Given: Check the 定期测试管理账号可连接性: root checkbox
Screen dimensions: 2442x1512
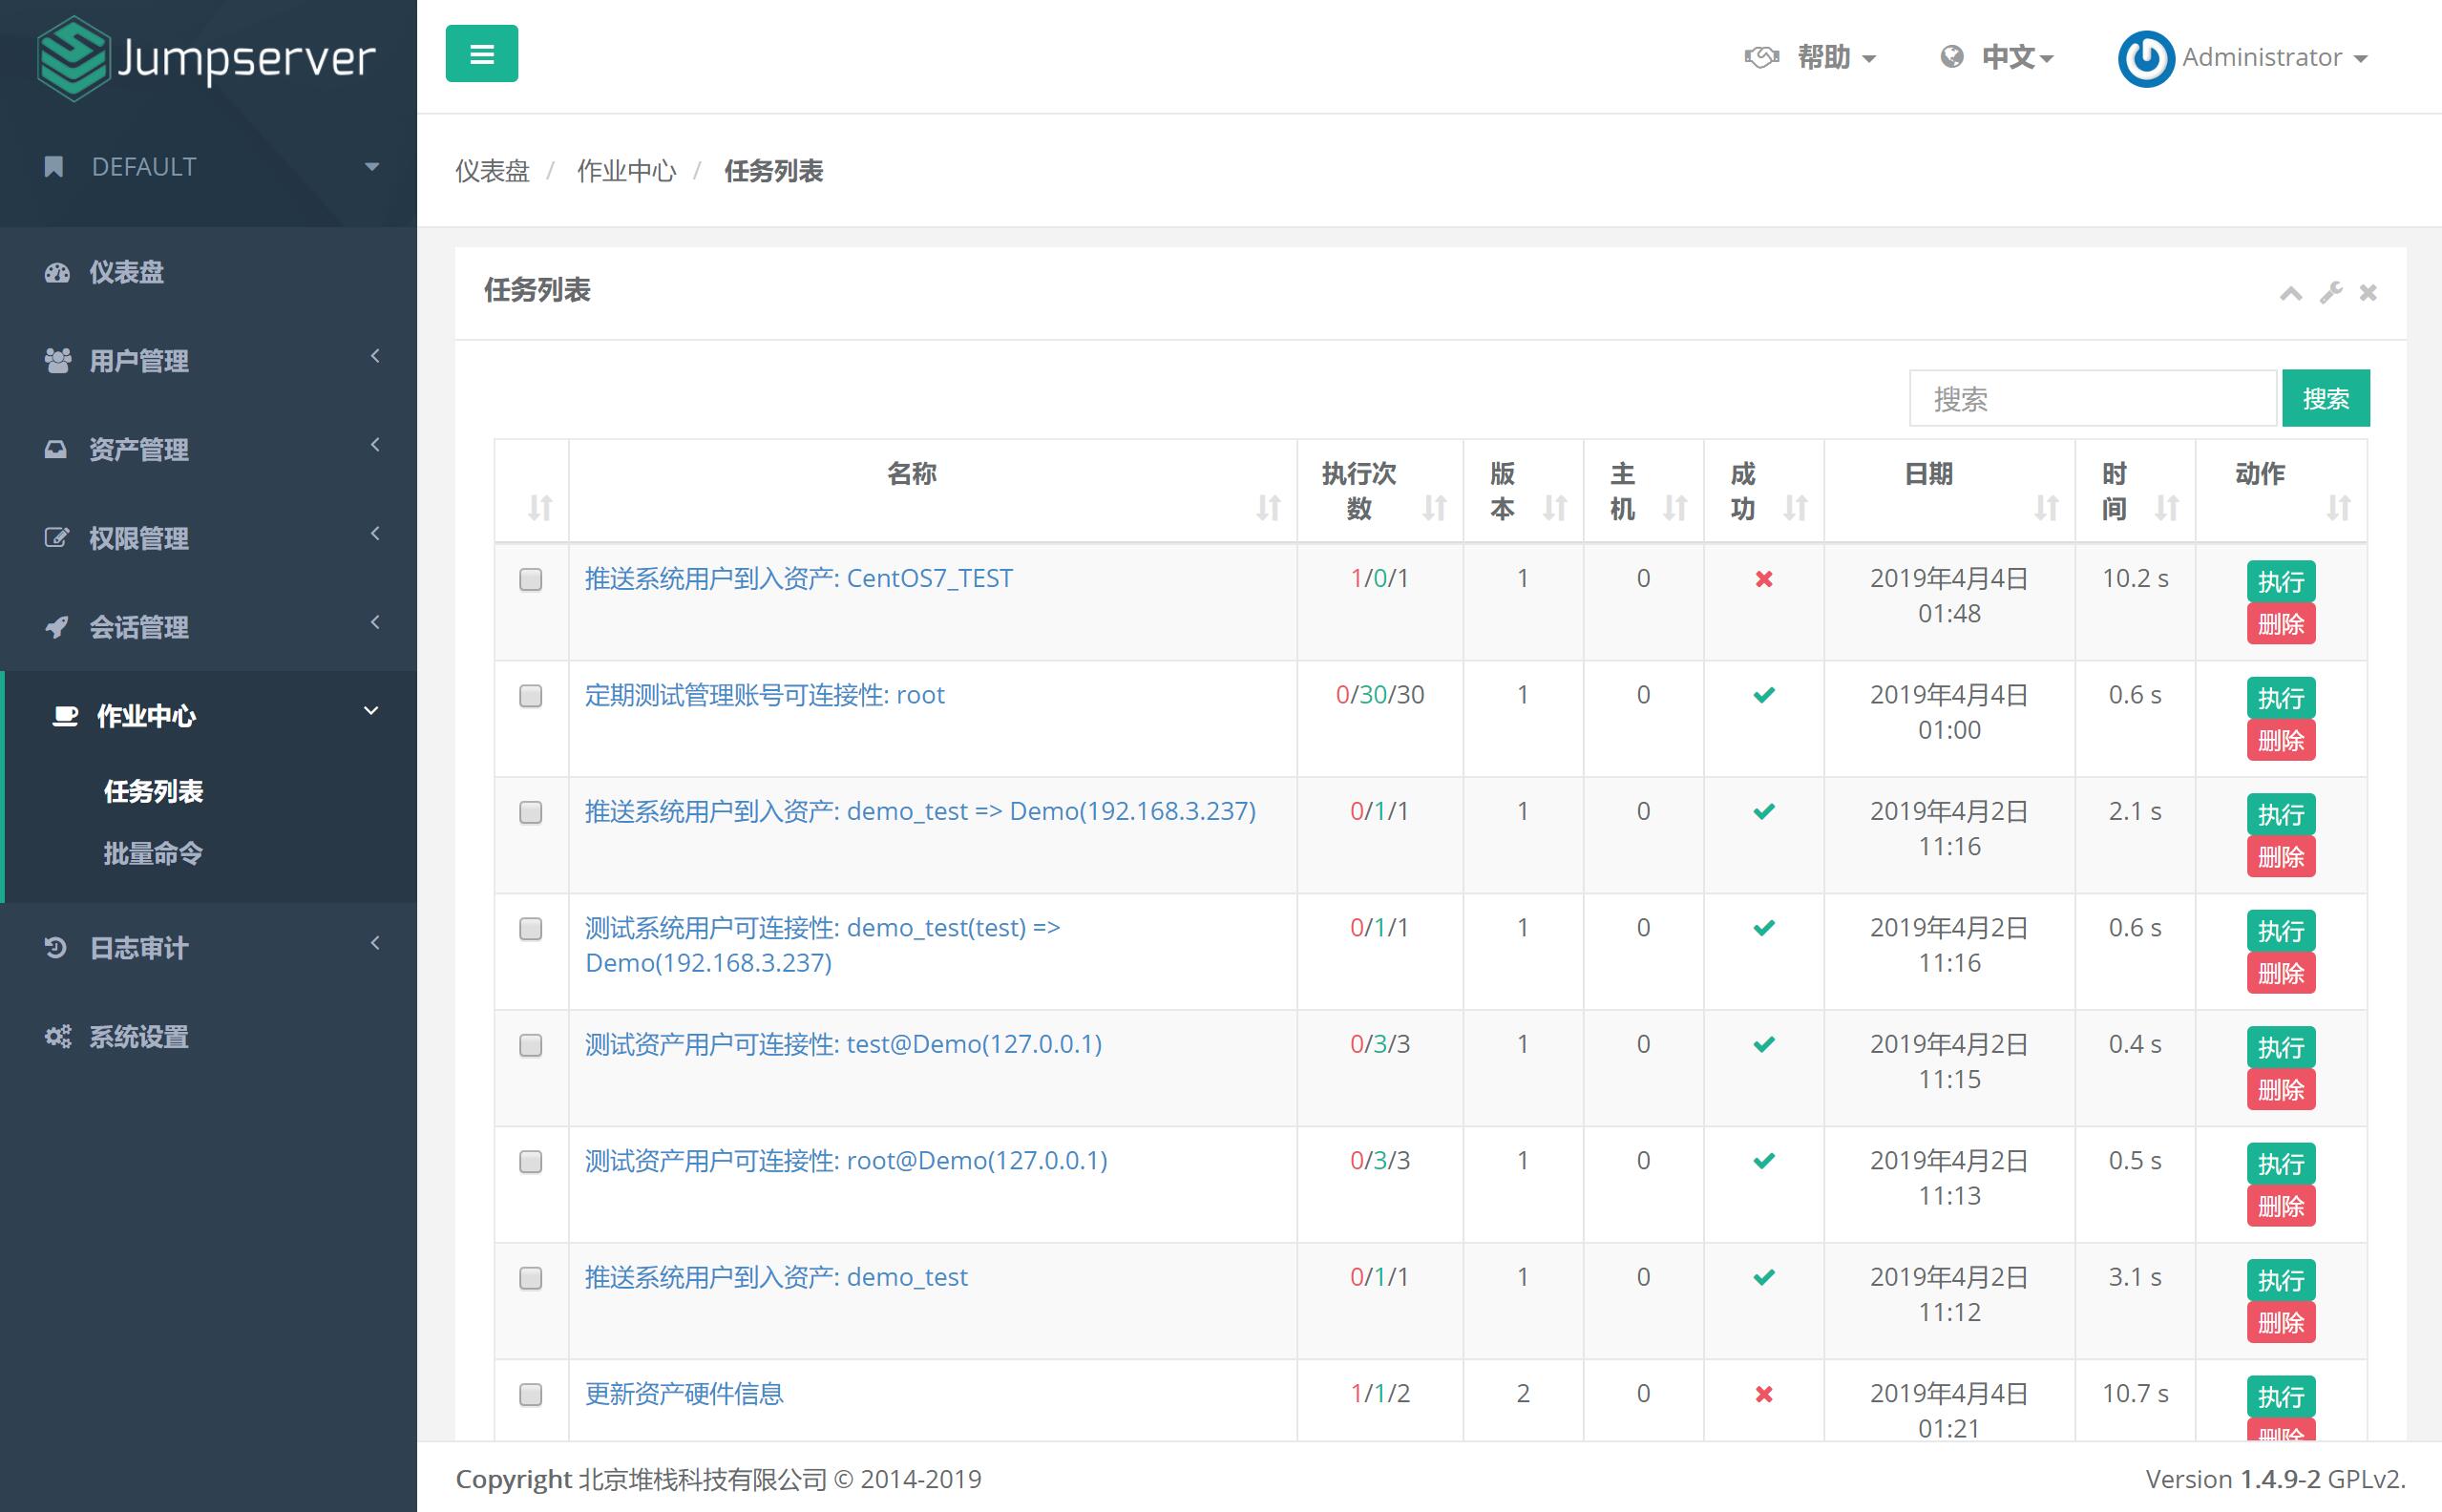Looking at the screenshot, I should pyautogui.click(x=531, y=696).
